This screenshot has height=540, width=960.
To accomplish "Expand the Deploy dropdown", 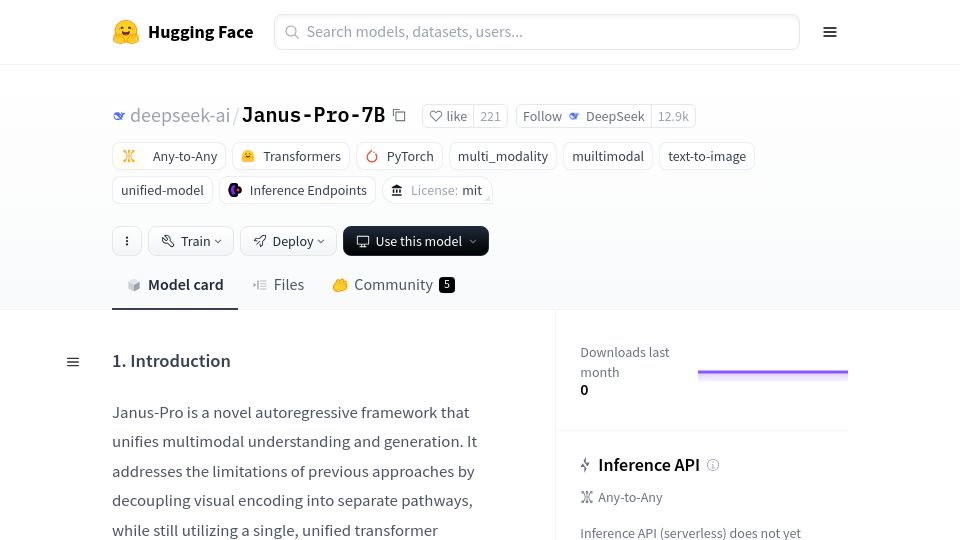I will coord(288,241).
